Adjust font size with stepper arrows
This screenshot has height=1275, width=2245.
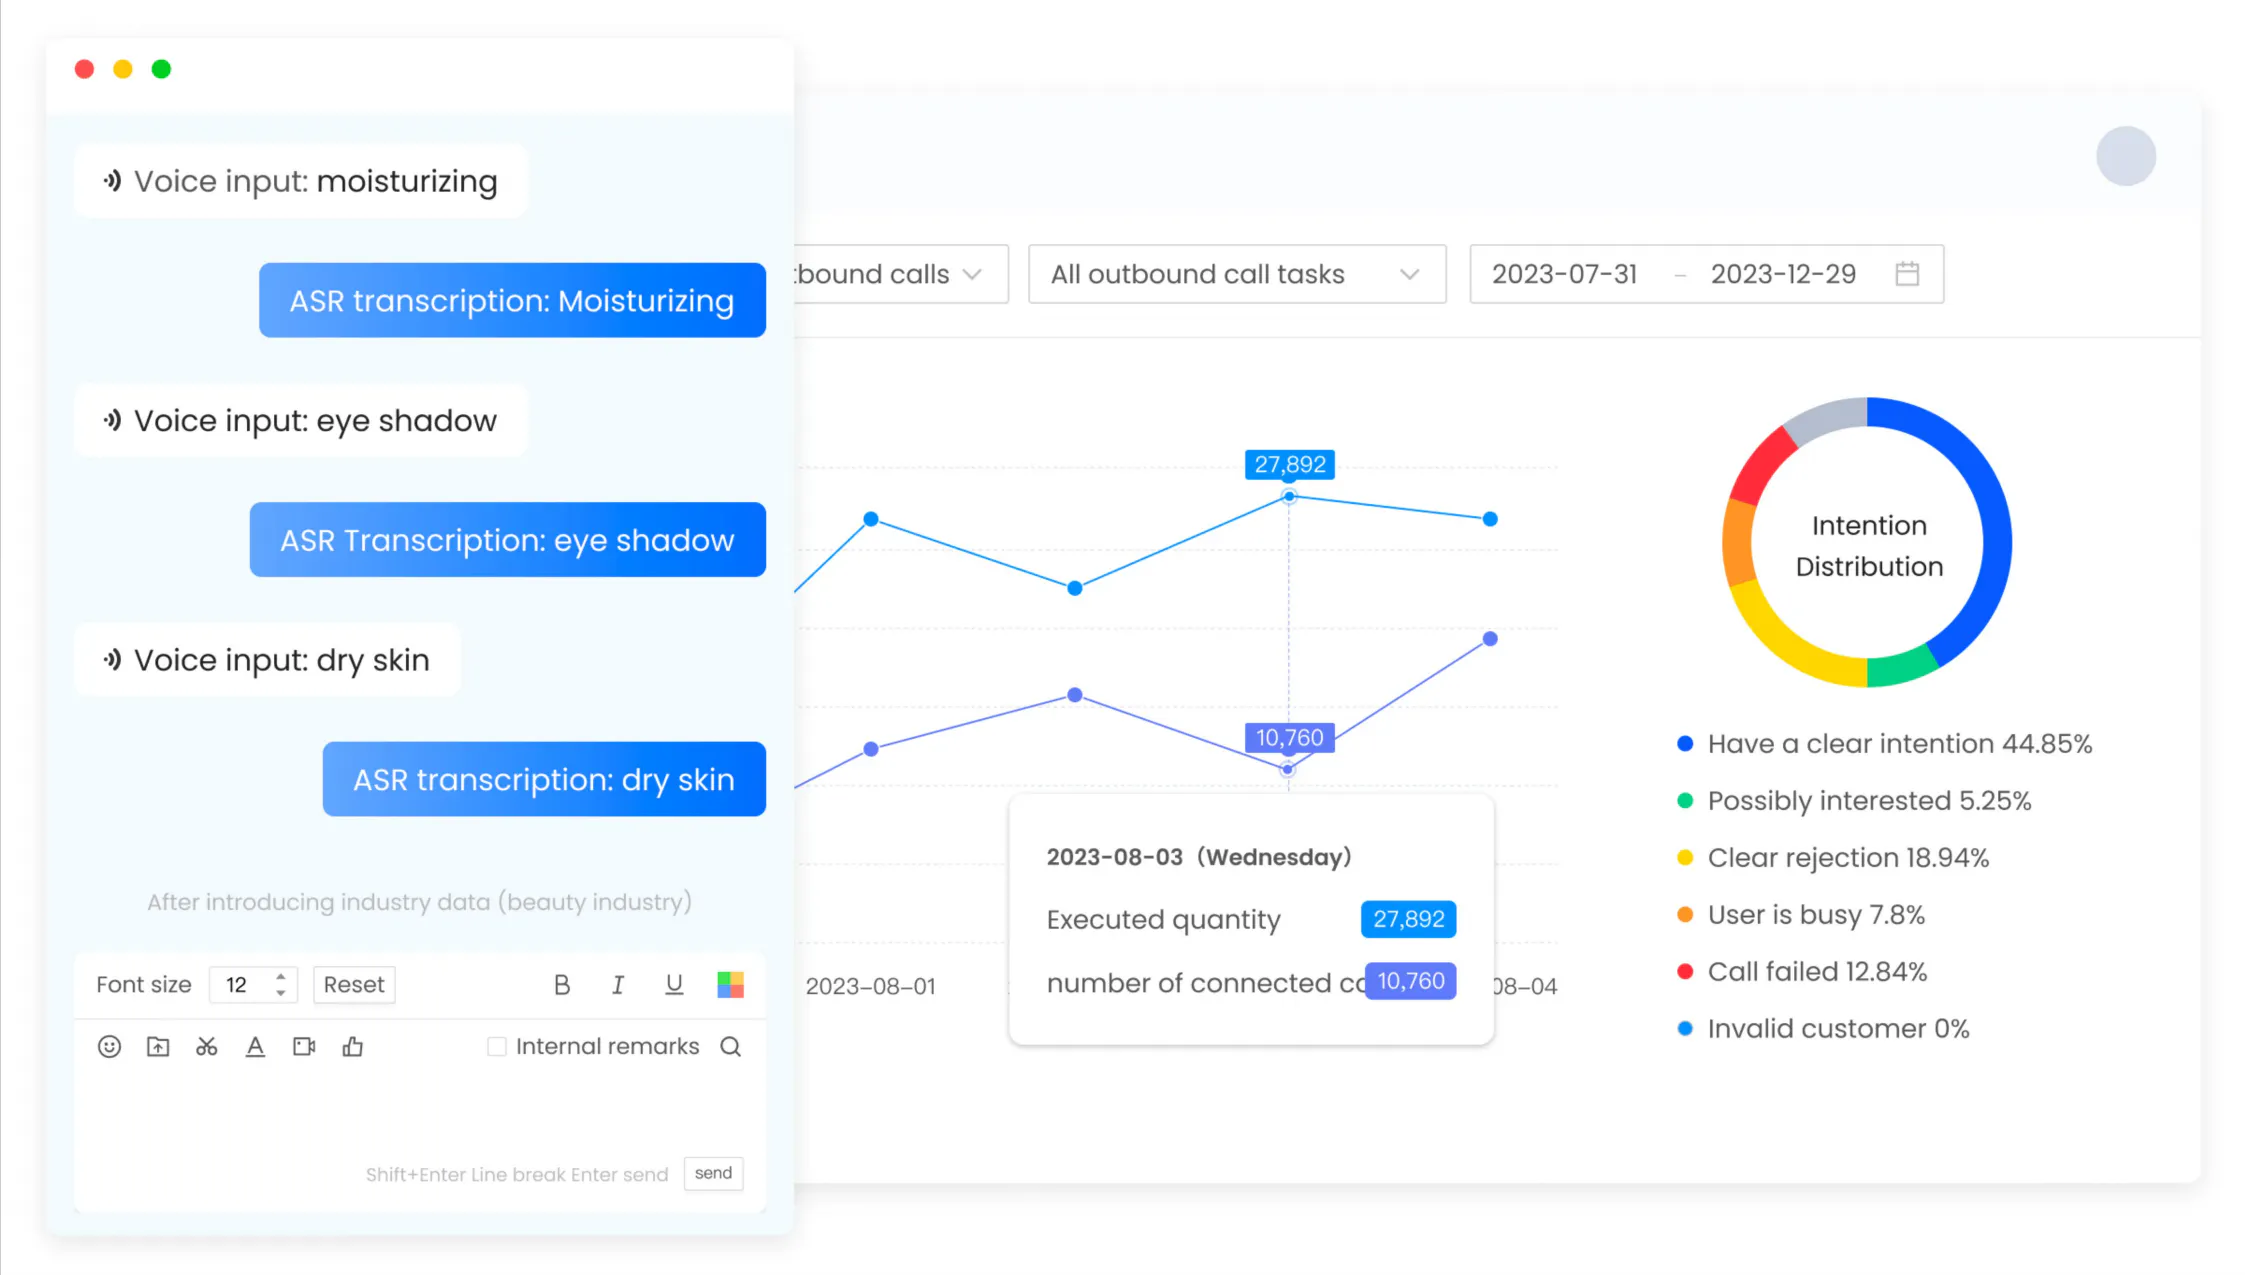[281, 985]
